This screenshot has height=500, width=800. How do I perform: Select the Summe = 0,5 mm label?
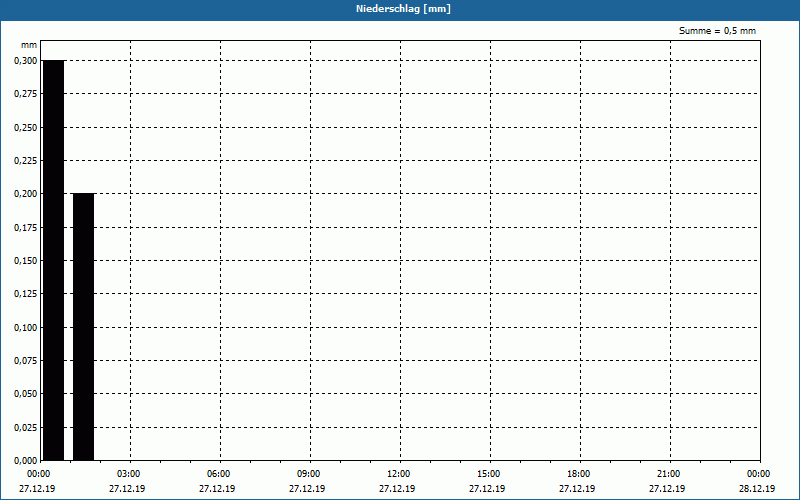pyautogui.click(x=717, y=31)
